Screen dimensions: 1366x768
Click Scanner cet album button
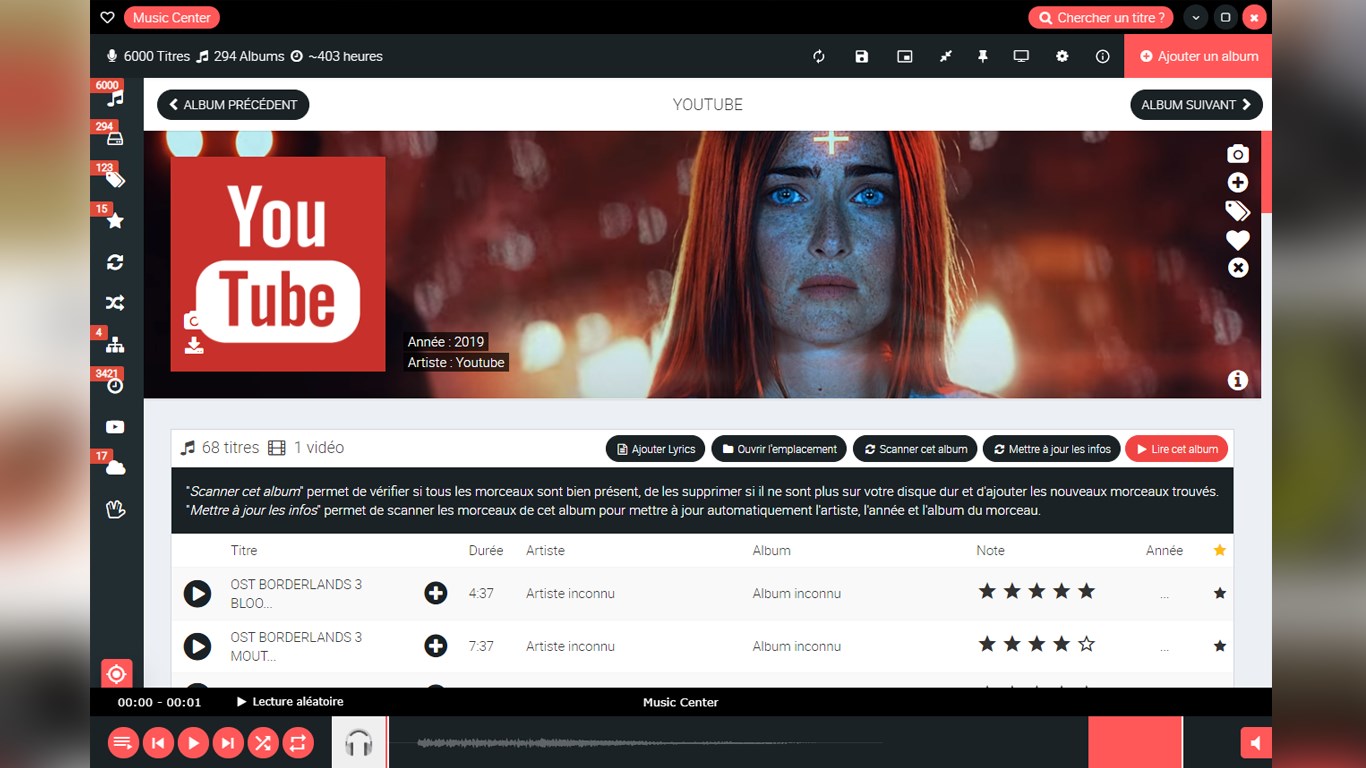[915, 449]
